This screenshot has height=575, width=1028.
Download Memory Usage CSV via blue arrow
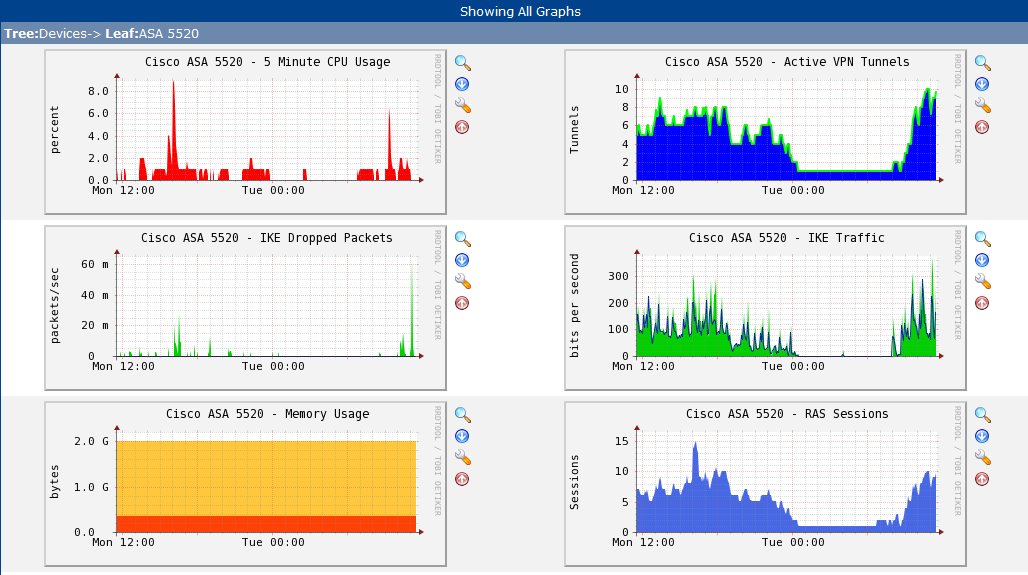click(x=462, y=436)
